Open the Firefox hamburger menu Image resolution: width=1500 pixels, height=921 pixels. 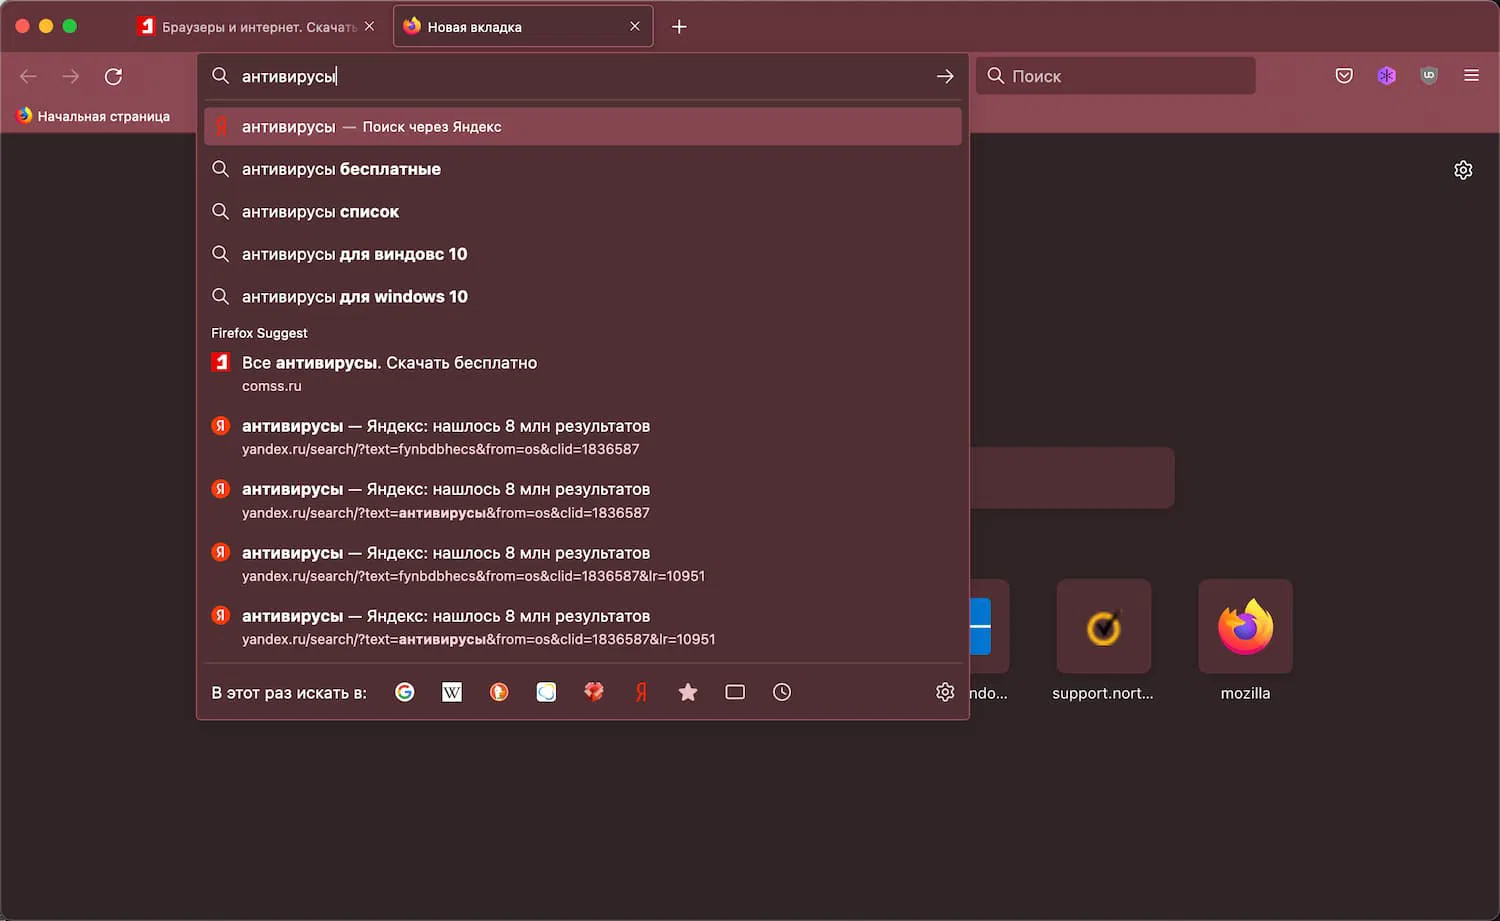click(x=1471, y=76)
